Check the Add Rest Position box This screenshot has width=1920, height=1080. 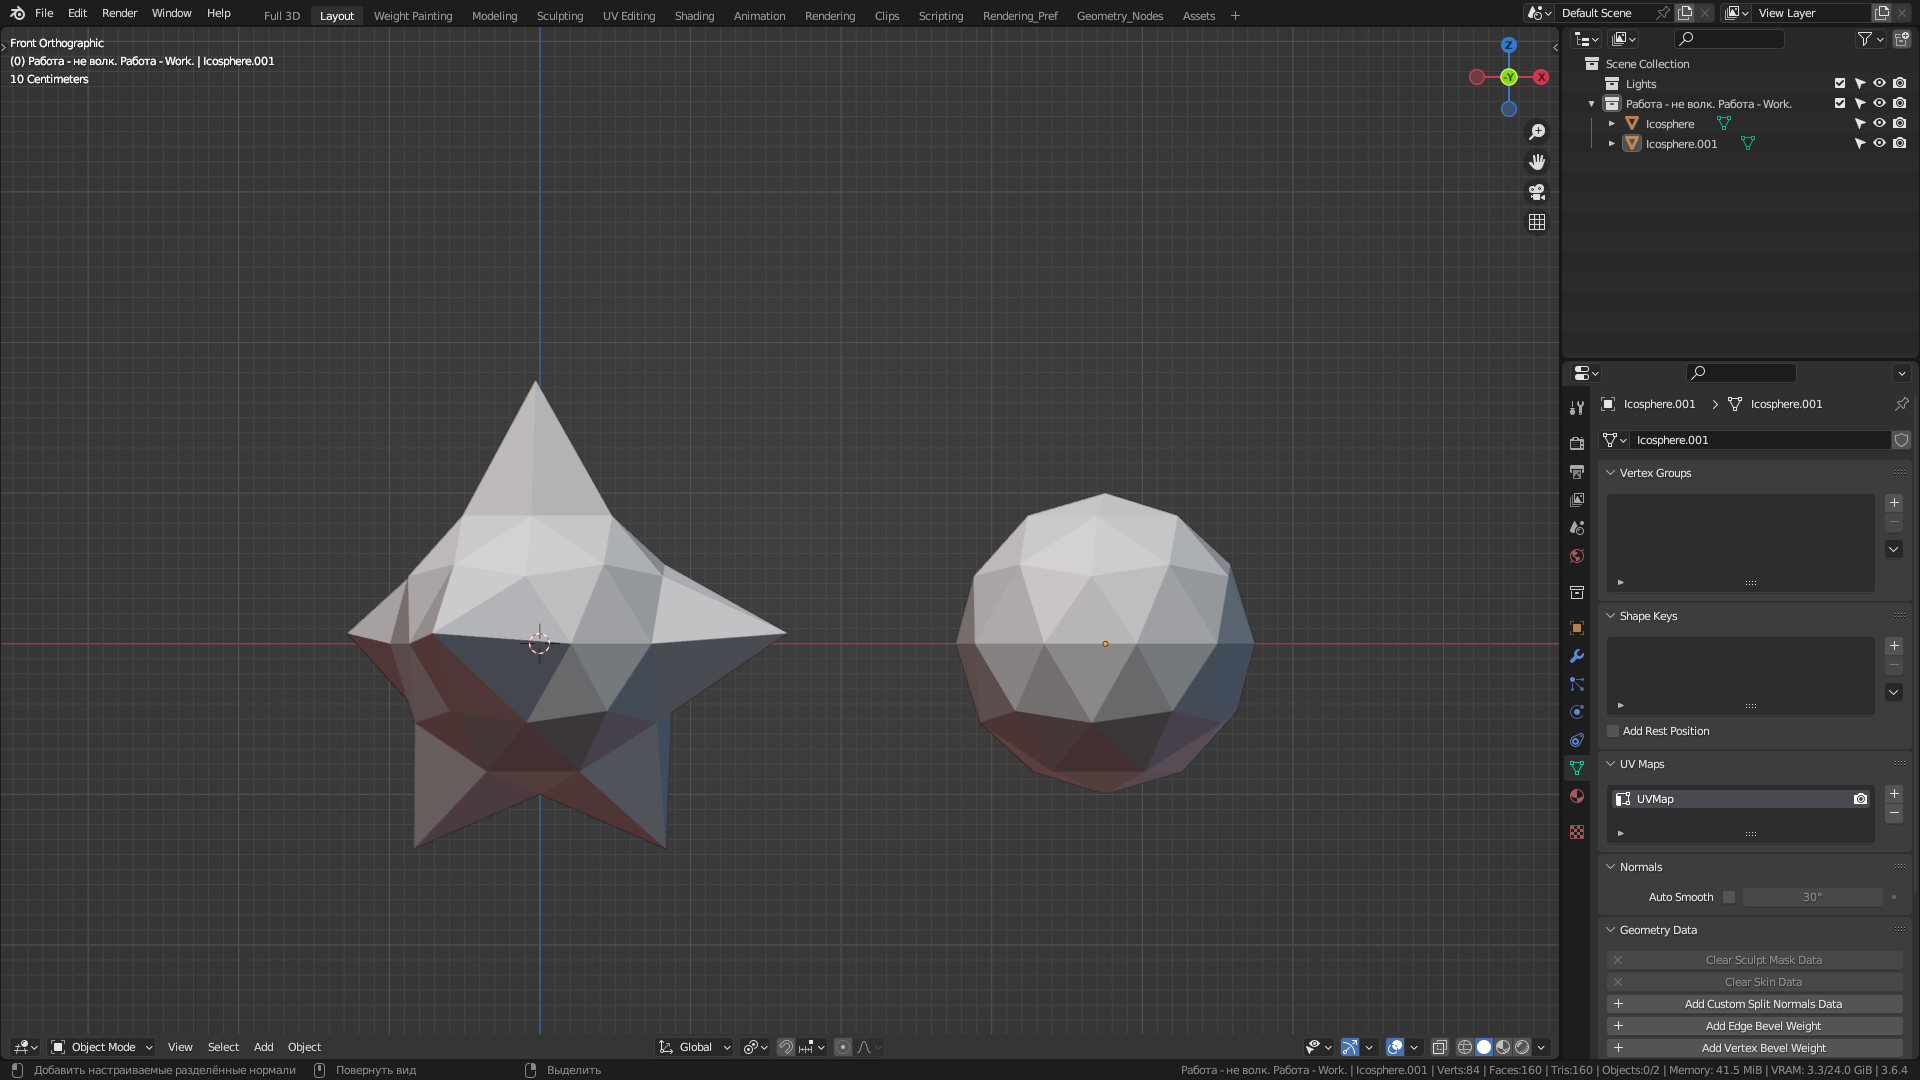1613,731
